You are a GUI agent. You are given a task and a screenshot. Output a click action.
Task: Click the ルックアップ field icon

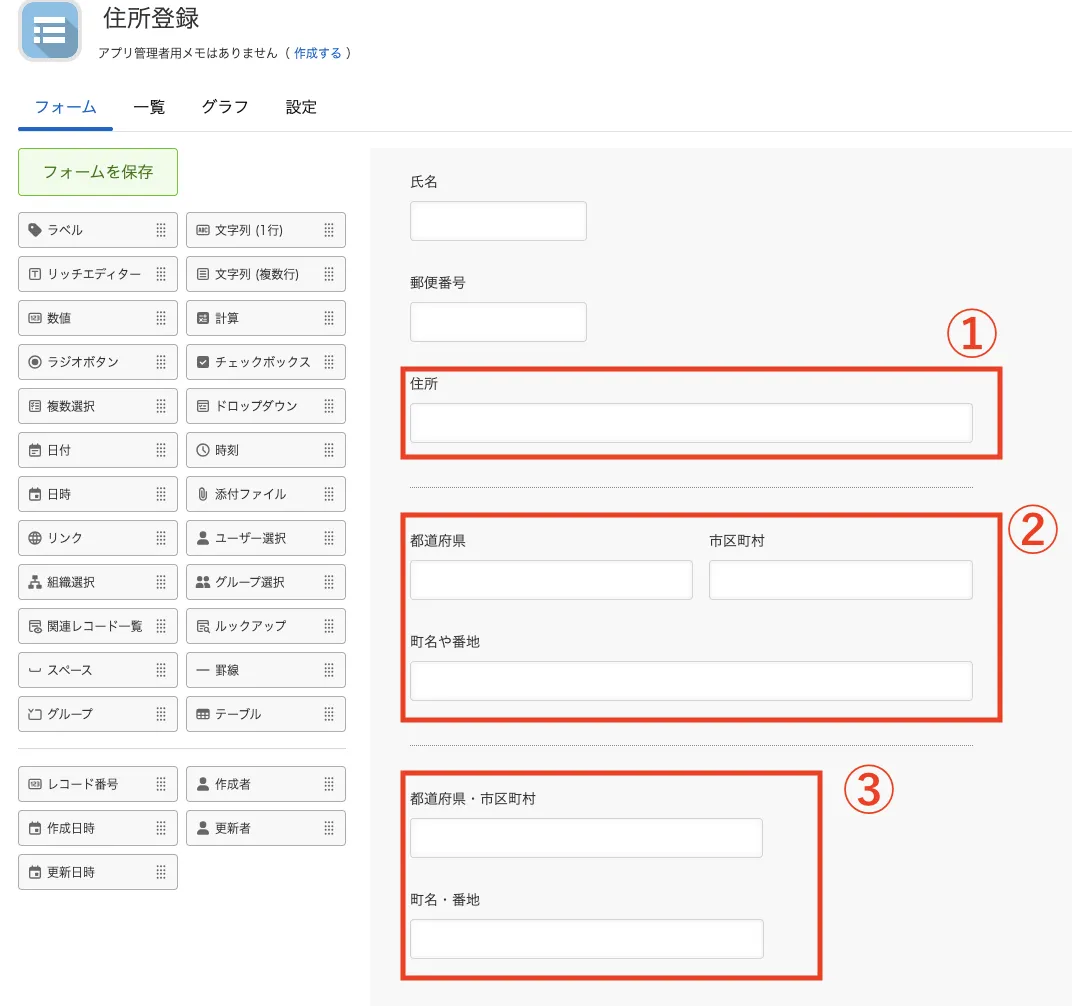[203, 626]
